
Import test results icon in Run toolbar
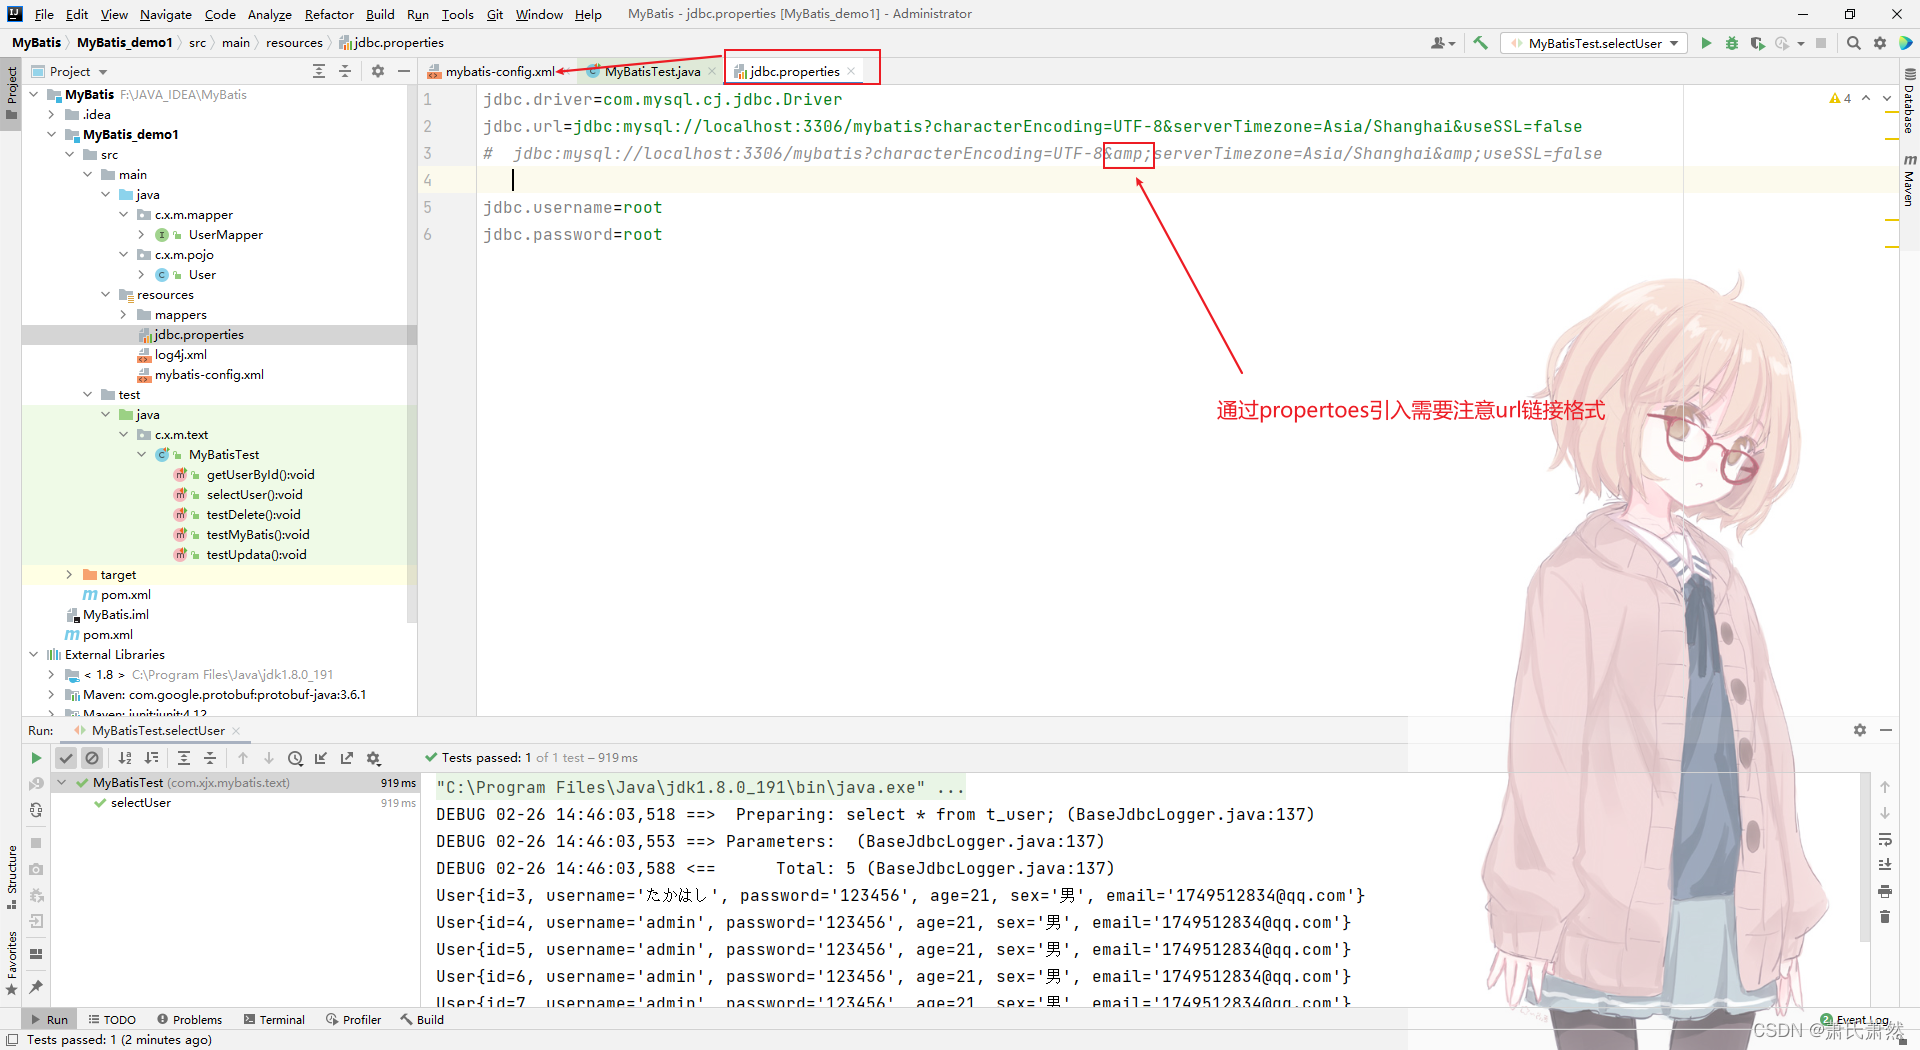pyautogui.click(x=321, y=758)
